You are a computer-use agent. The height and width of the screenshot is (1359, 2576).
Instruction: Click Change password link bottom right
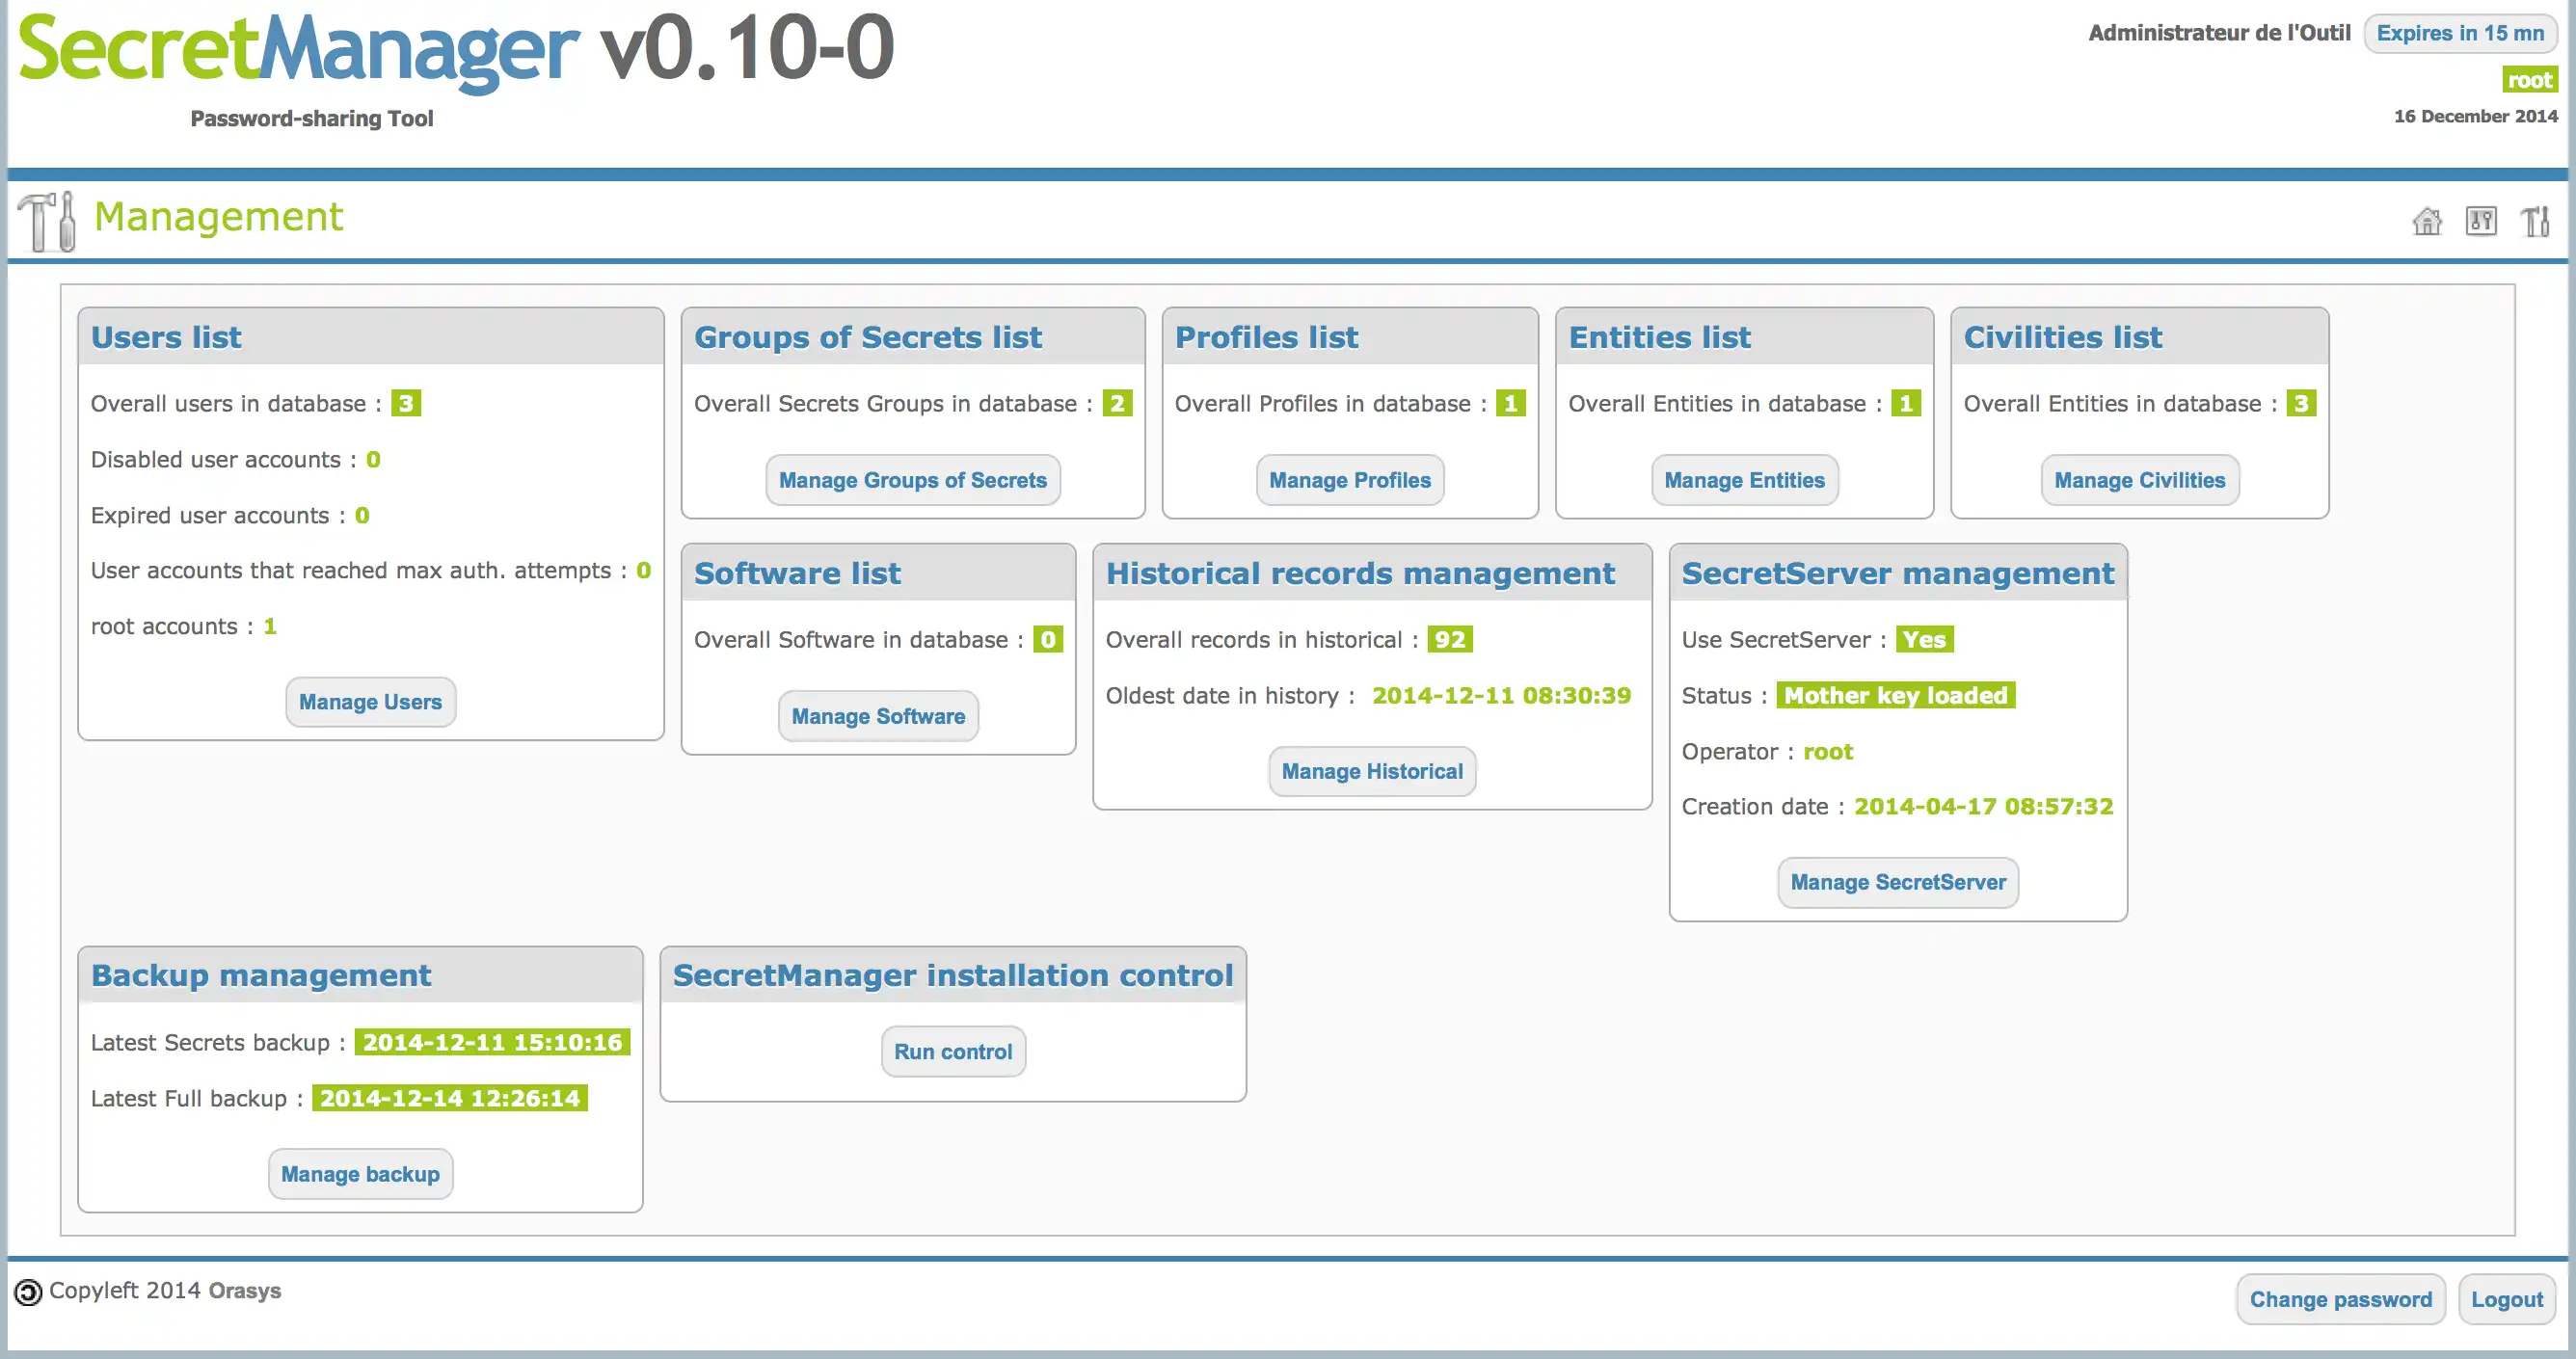click(2341, 1297)
